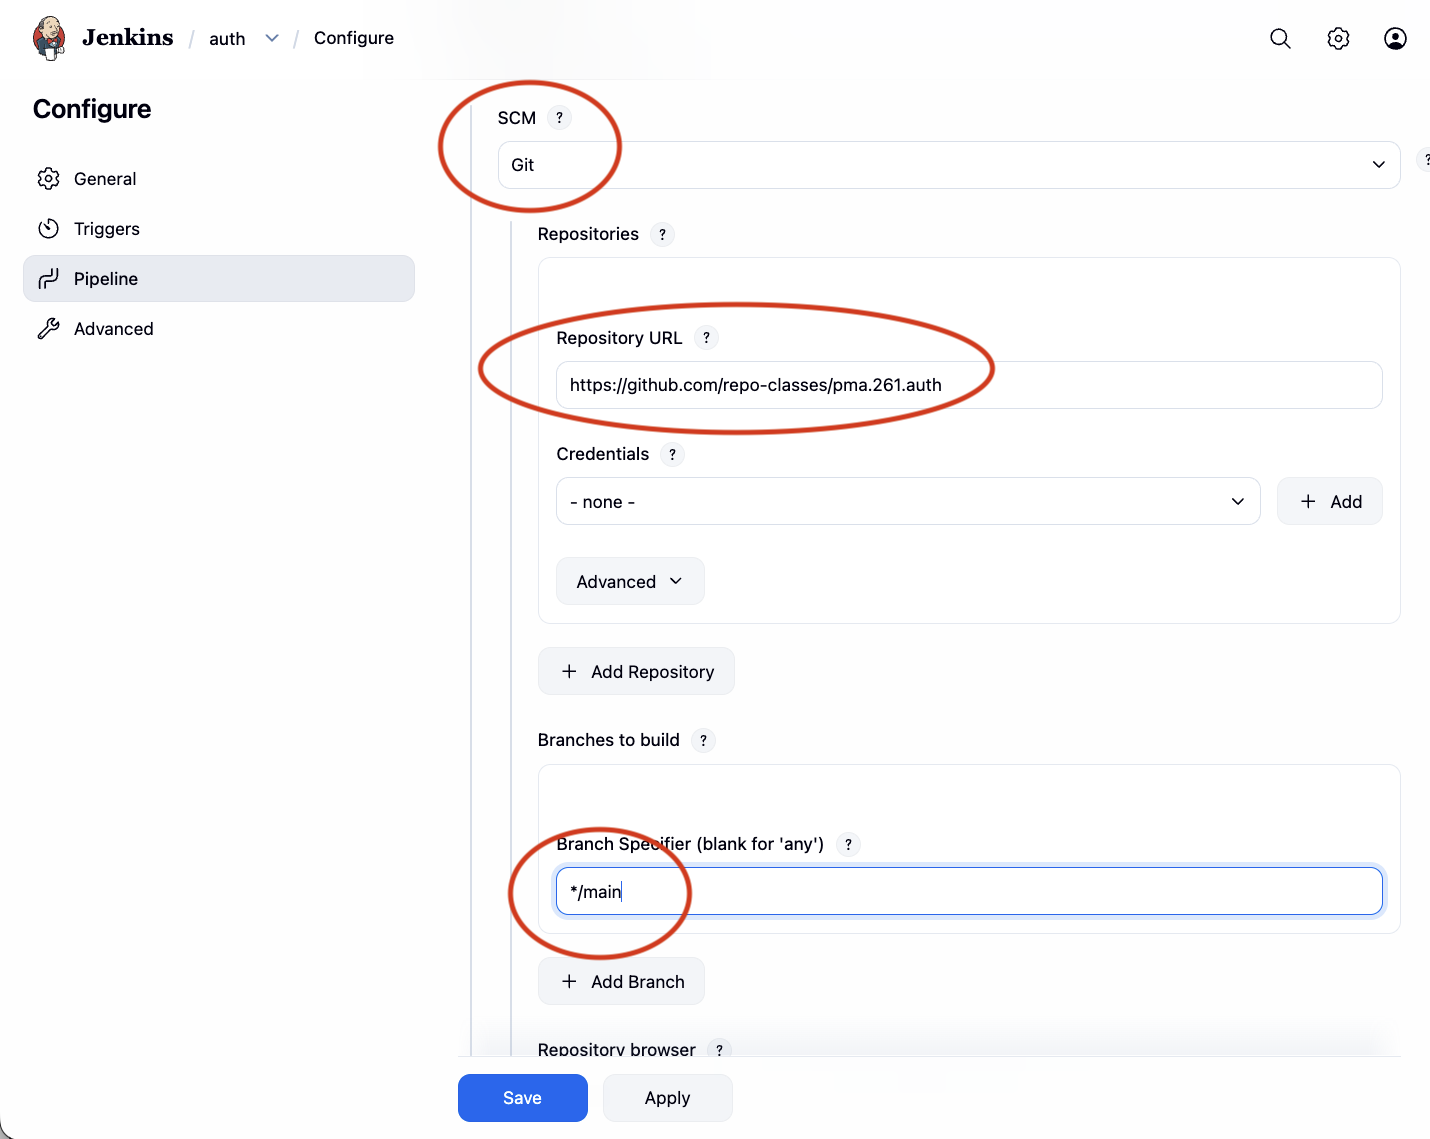Go to General section in sidebar
This screenshot has width=1430, height=1139.
point(105,179)
